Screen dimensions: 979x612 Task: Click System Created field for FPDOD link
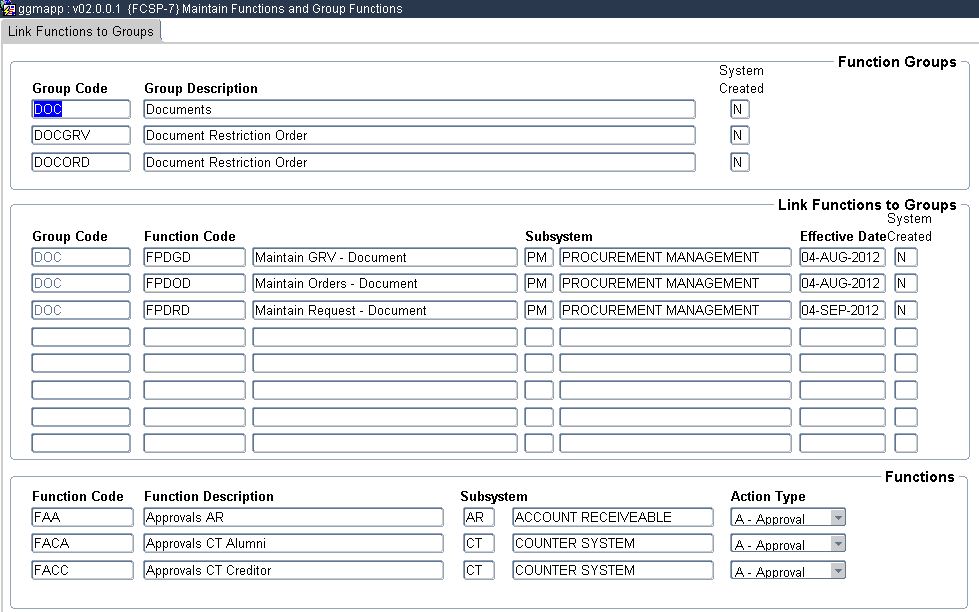pyautogui.click(x=905, y=284)
